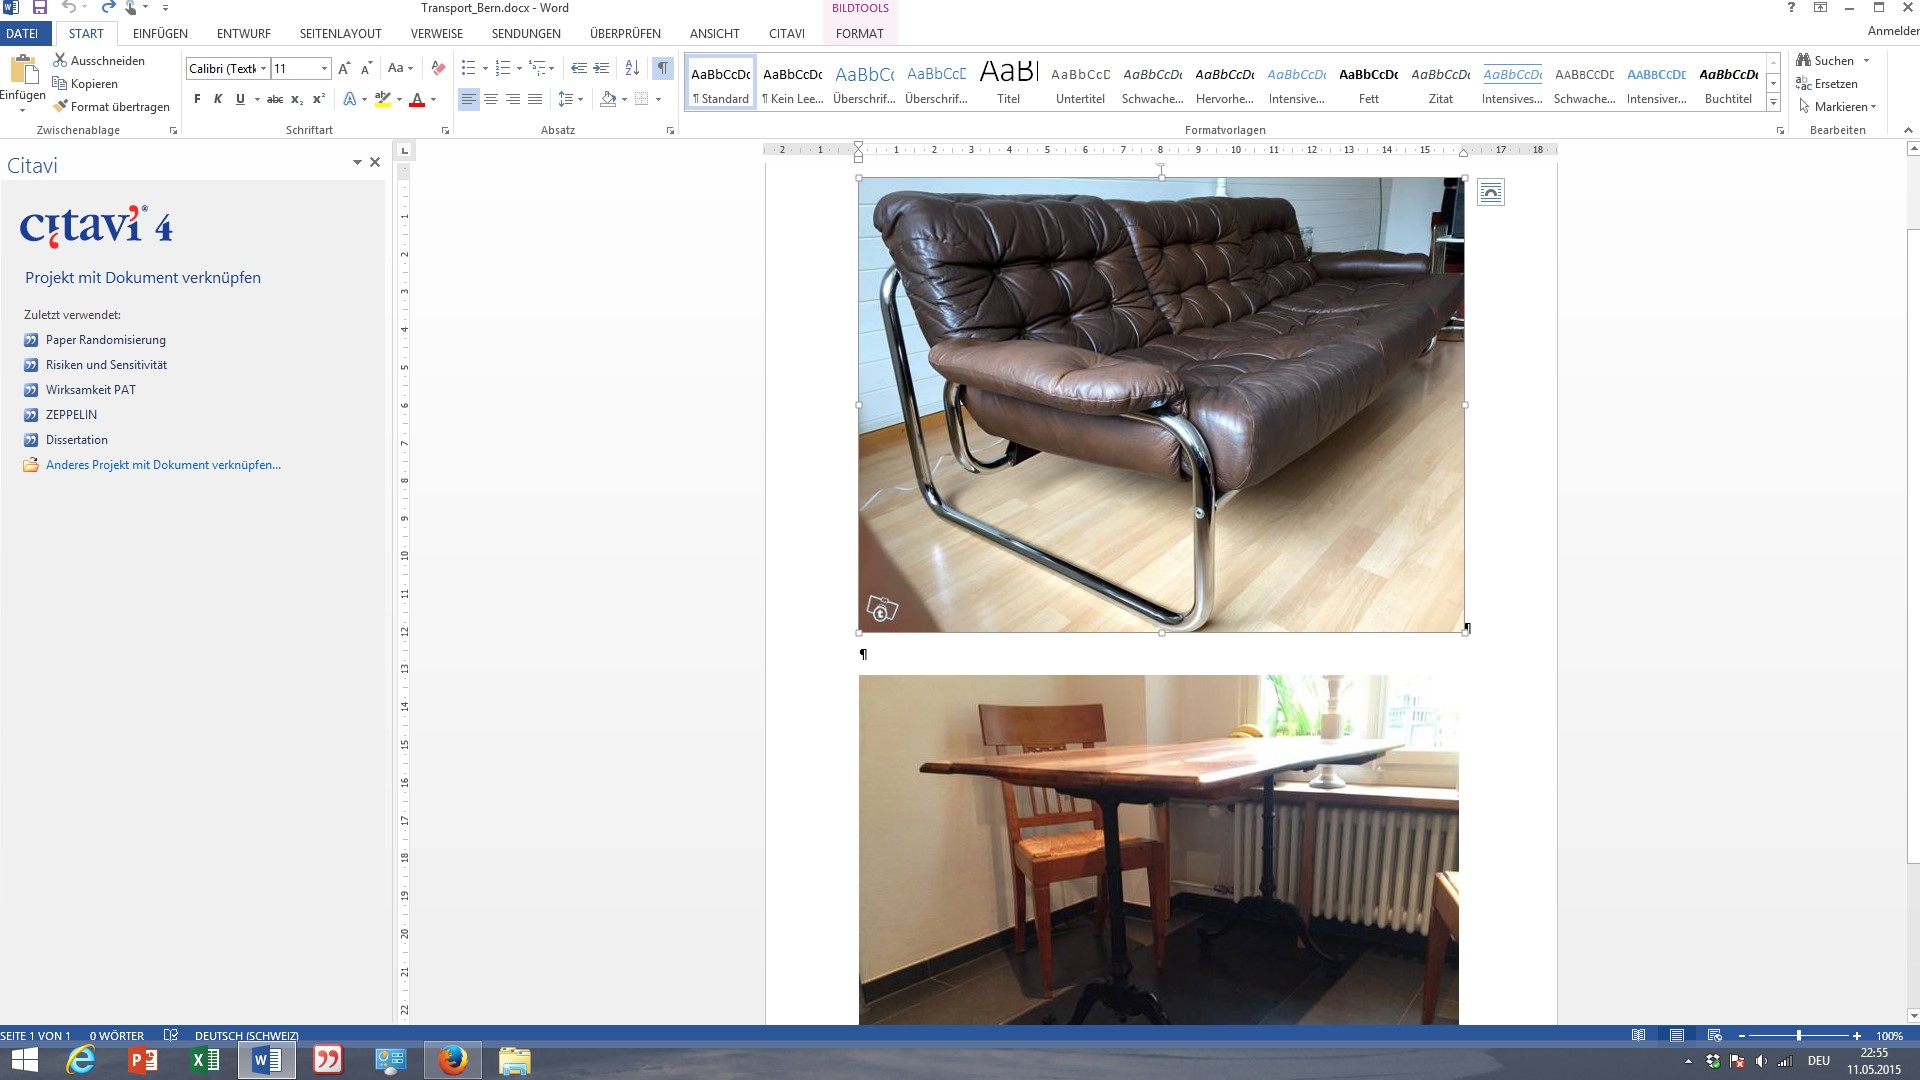Expand the Formatvorlagen styles gallery
1920x1080 pixels.
point(1773,103)
